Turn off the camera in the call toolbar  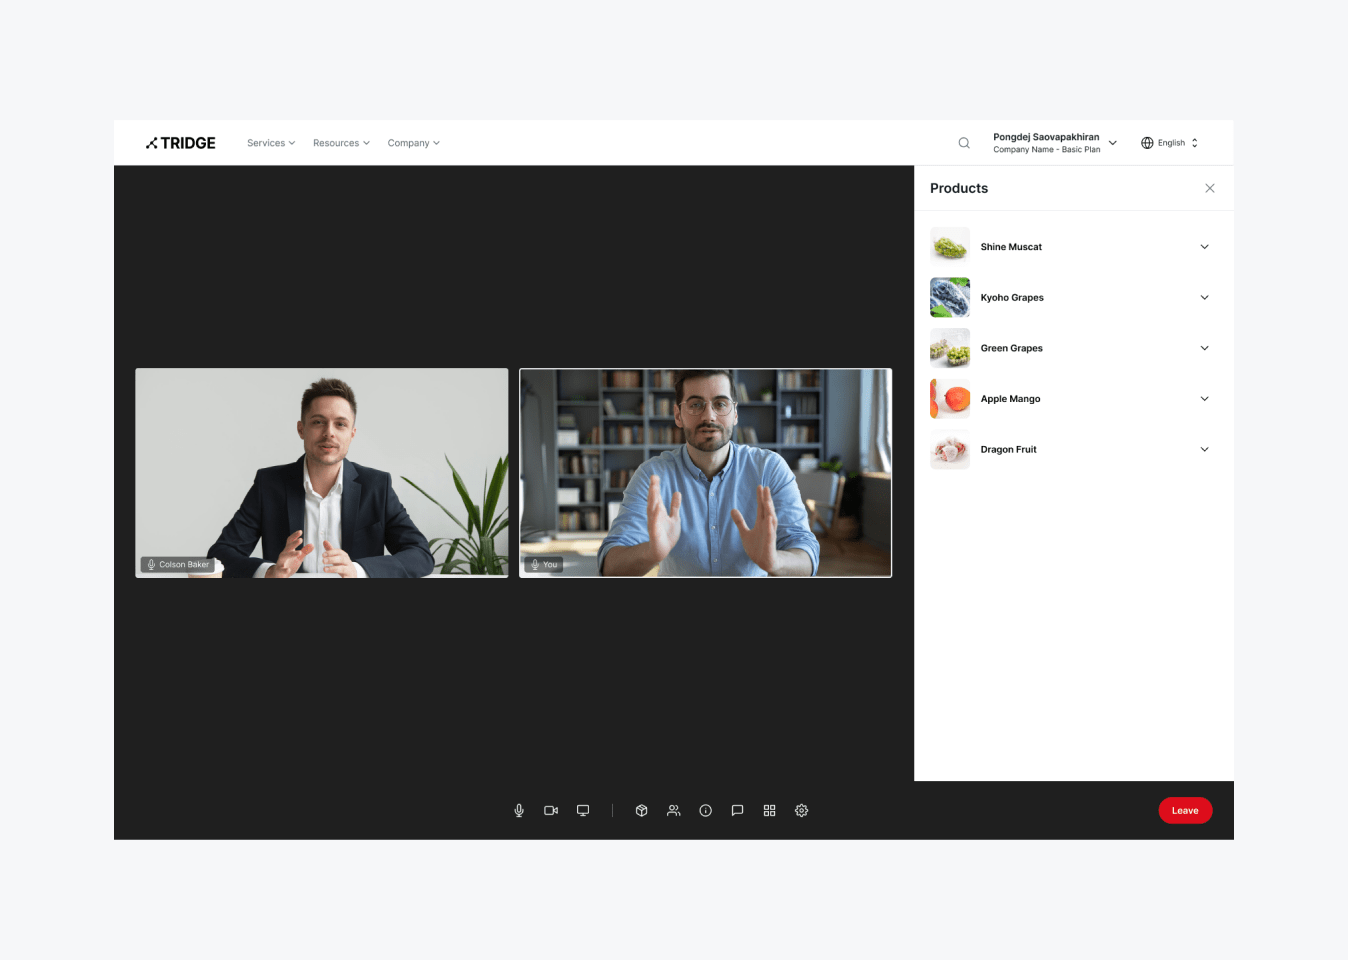[x=551, y=811]
